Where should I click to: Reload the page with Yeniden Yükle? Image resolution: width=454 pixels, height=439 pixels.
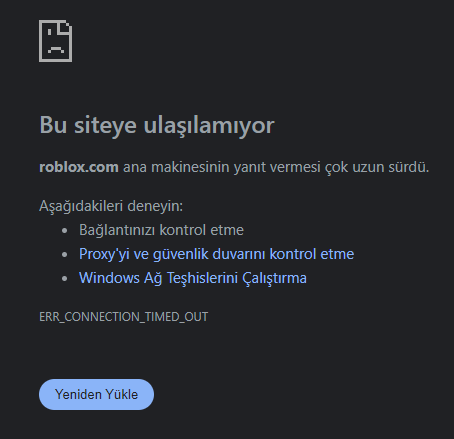[x=96, y=394]
